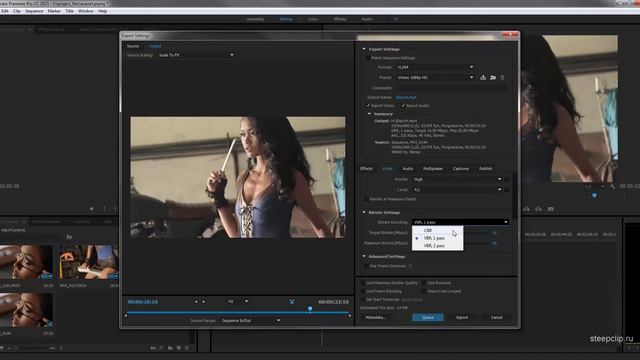
Task: Enable Use Frame Blending checkbox
Action: point(362,291)
